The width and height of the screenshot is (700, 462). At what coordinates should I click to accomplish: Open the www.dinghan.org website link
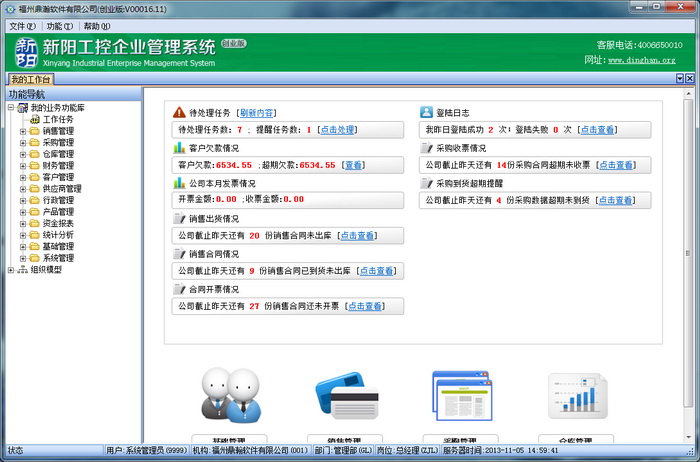point(642,60)
